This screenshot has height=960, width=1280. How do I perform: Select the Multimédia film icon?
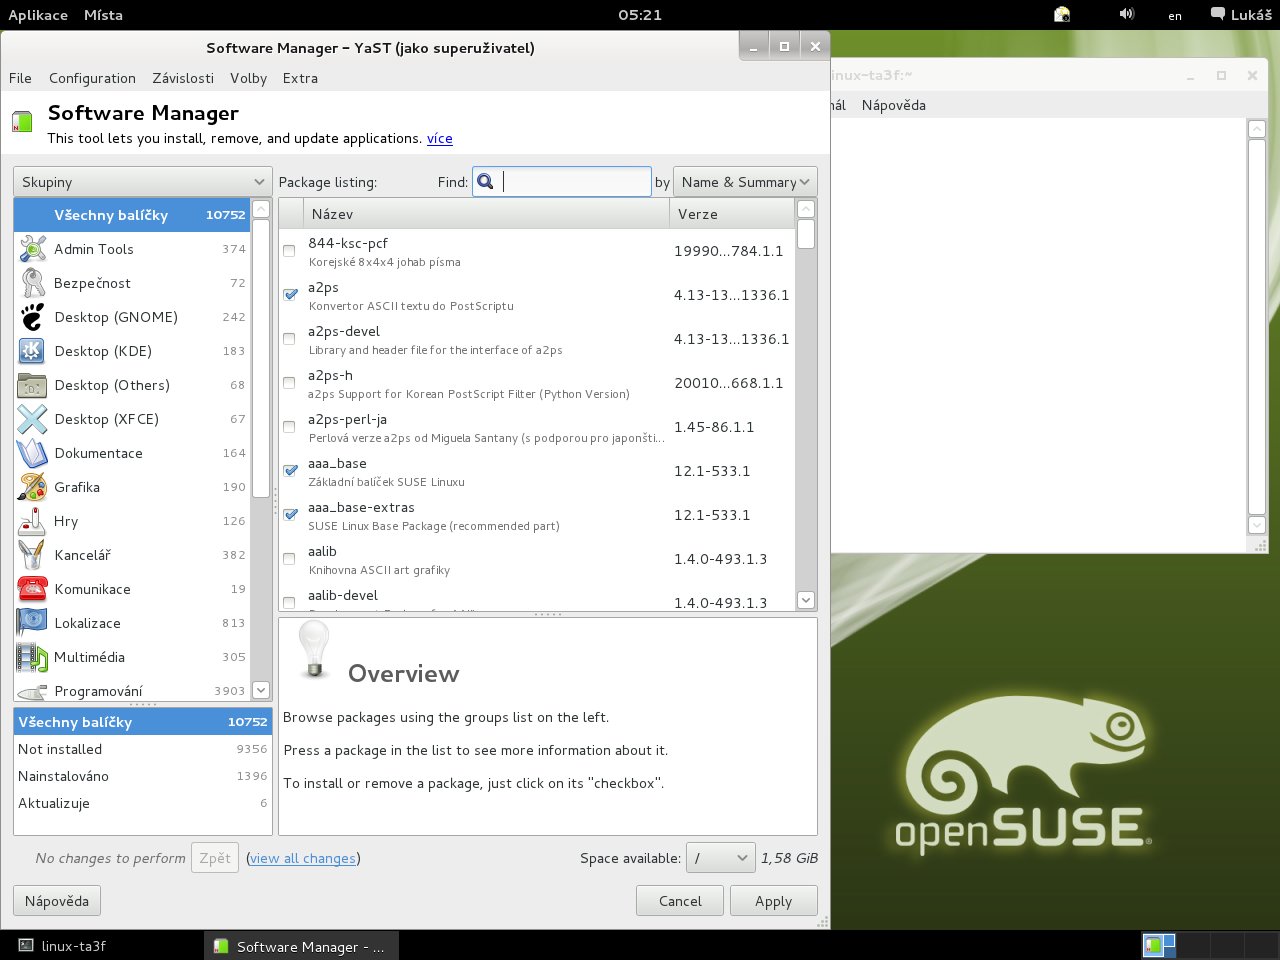coord(32,657)
